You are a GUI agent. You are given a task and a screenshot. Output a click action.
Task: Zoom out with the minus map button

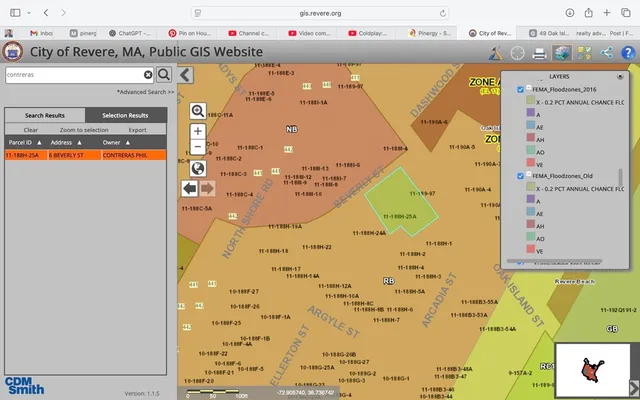(198, 148)
